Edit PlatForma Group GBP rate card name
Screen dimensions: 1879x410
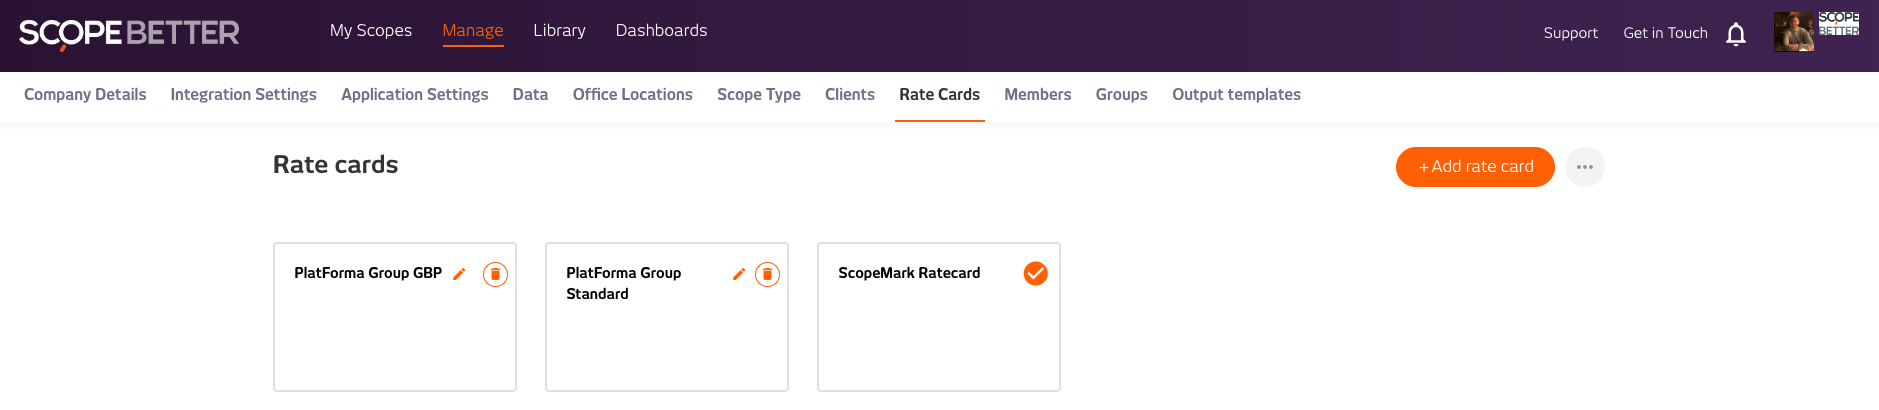(x=459, y=274)
